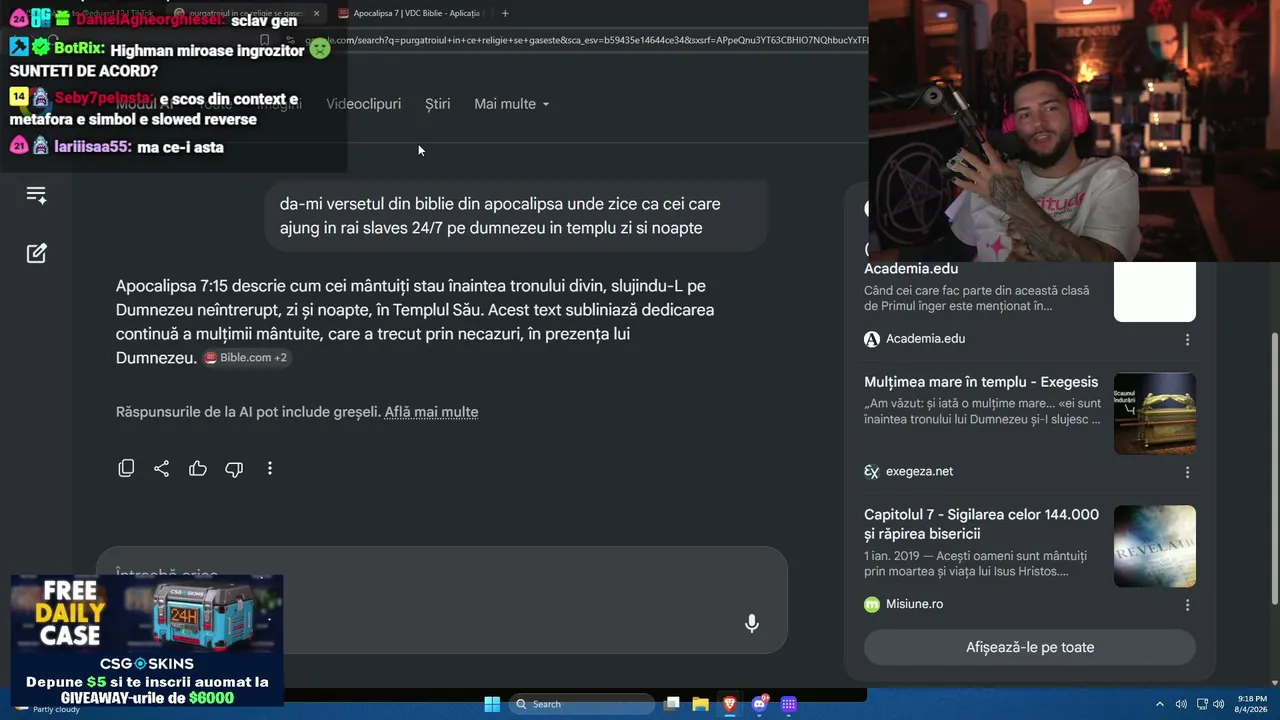Show hidden system tray icons

click(x=1160, y=704)
